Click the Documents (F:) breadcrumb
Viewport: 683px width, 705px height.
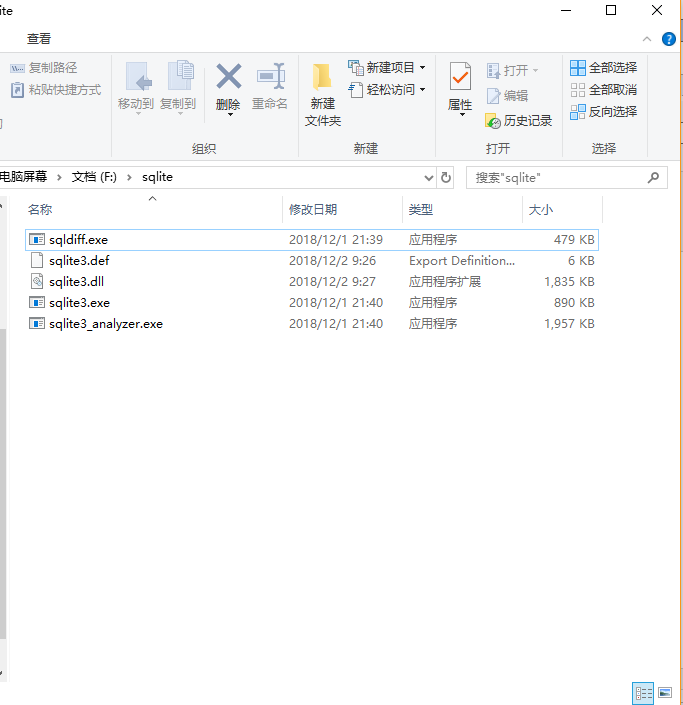click(x=94, y=177)
